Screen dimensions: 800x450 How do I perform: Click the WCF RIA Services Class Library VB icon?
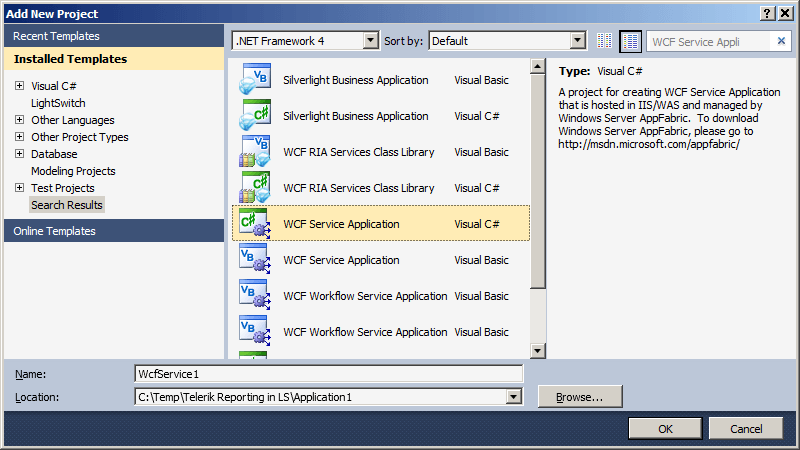pyautogui.click(x=255, y=152)
